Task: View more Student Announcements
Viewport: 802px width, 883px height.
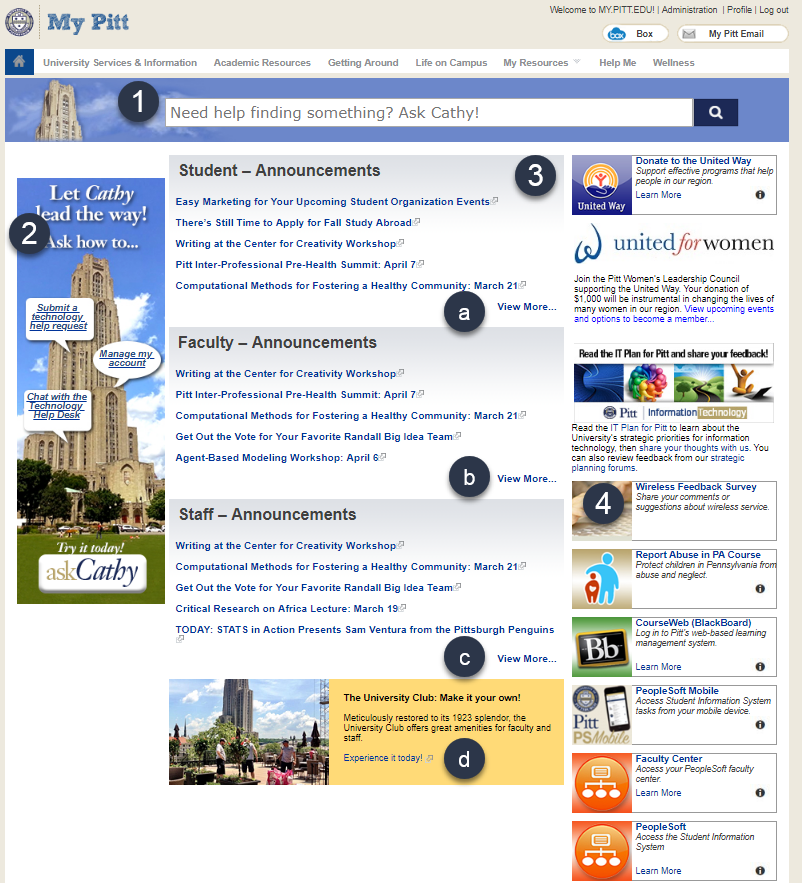Action: tap(527, 307)
